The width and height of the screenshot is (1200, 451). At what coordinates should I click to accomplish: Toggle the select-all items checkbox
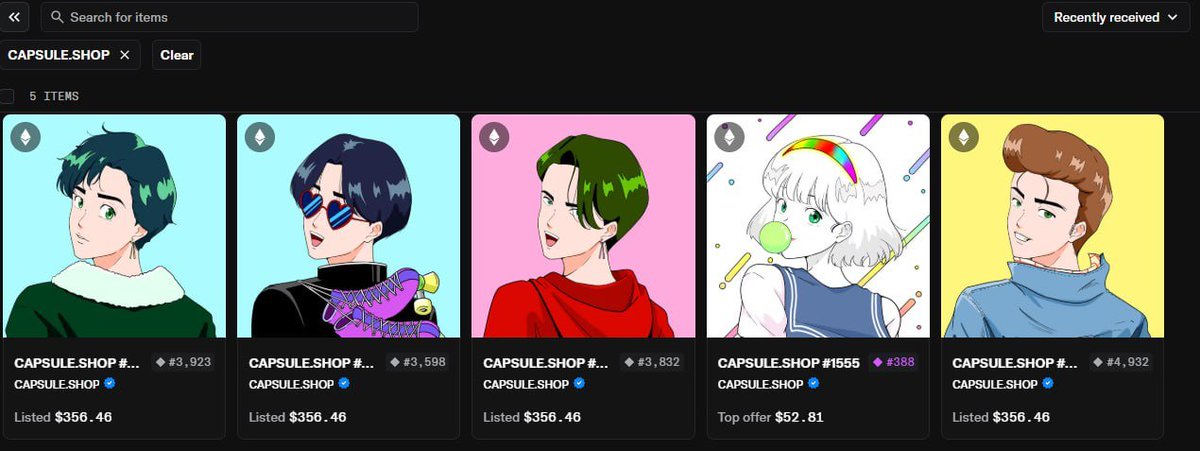click(7, 96)
